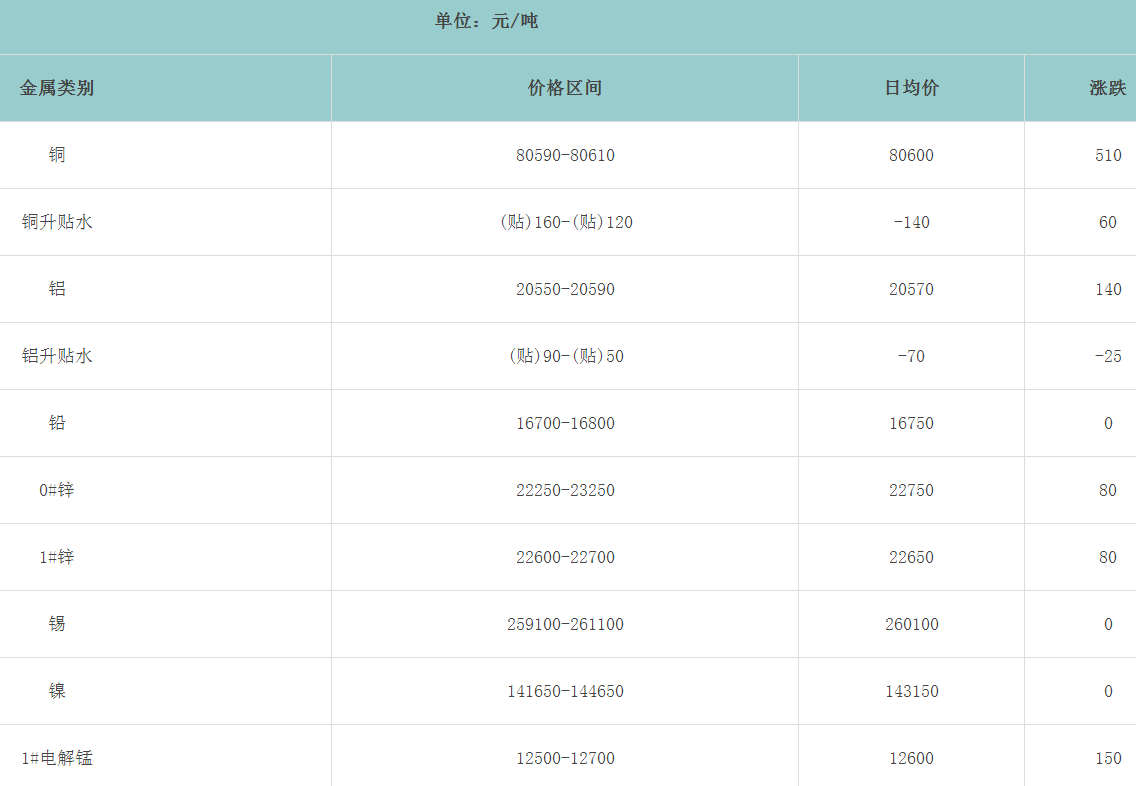1136x786 pixels.
Task: Click the 单位：元/吨 unit label
Action: click(487, 21)
